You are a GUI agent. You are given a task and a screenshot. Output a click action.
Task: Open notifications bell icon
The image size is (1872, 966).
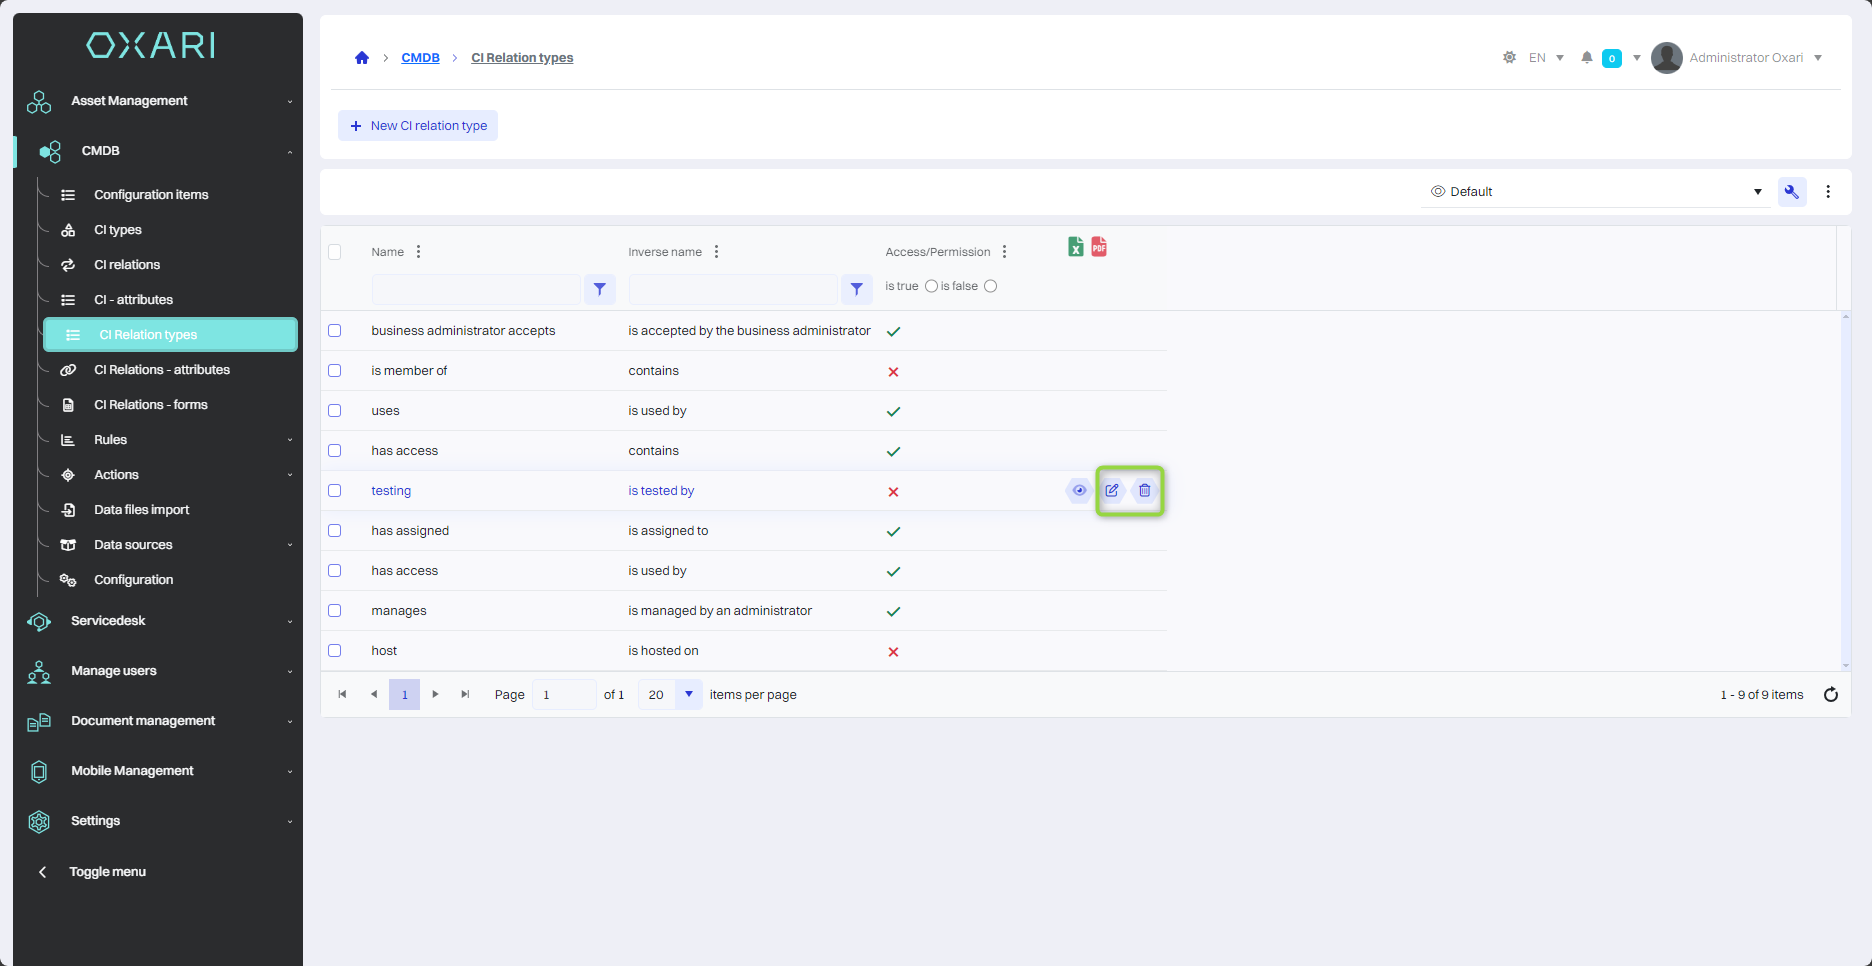pyautogui.click(x=1586, y=58)
